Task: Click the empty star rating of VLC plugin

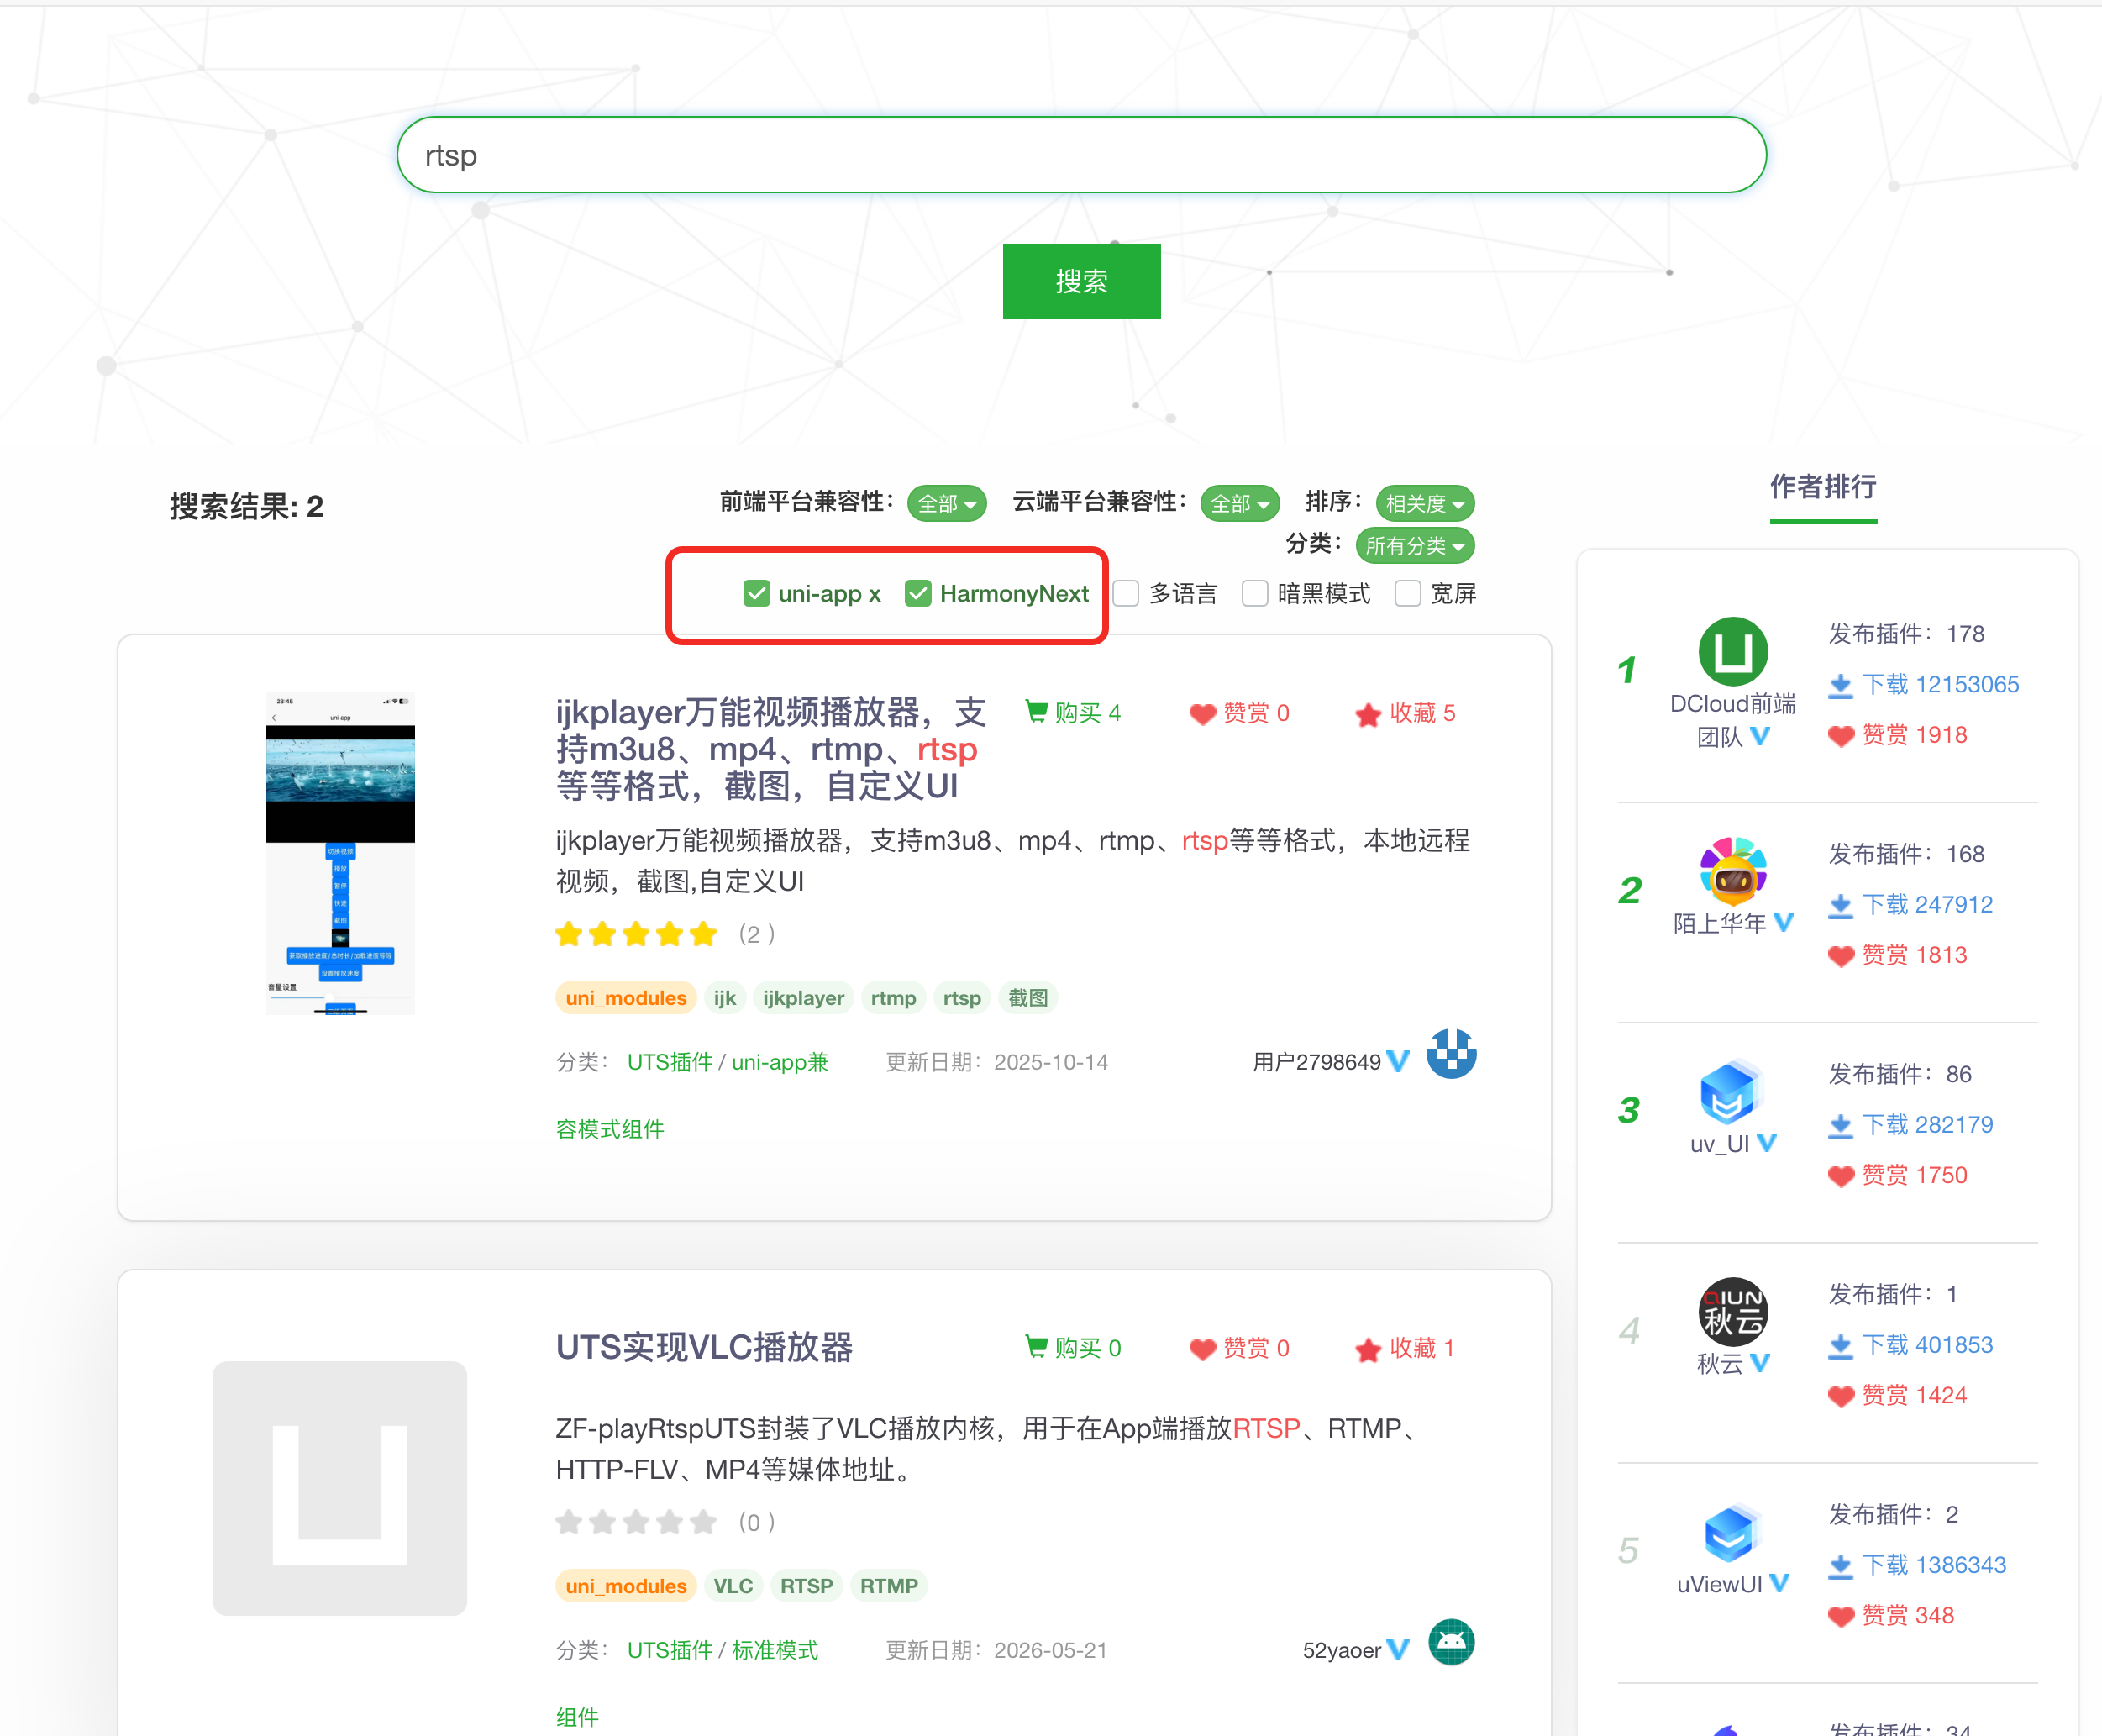Action: coord(637,1522)
